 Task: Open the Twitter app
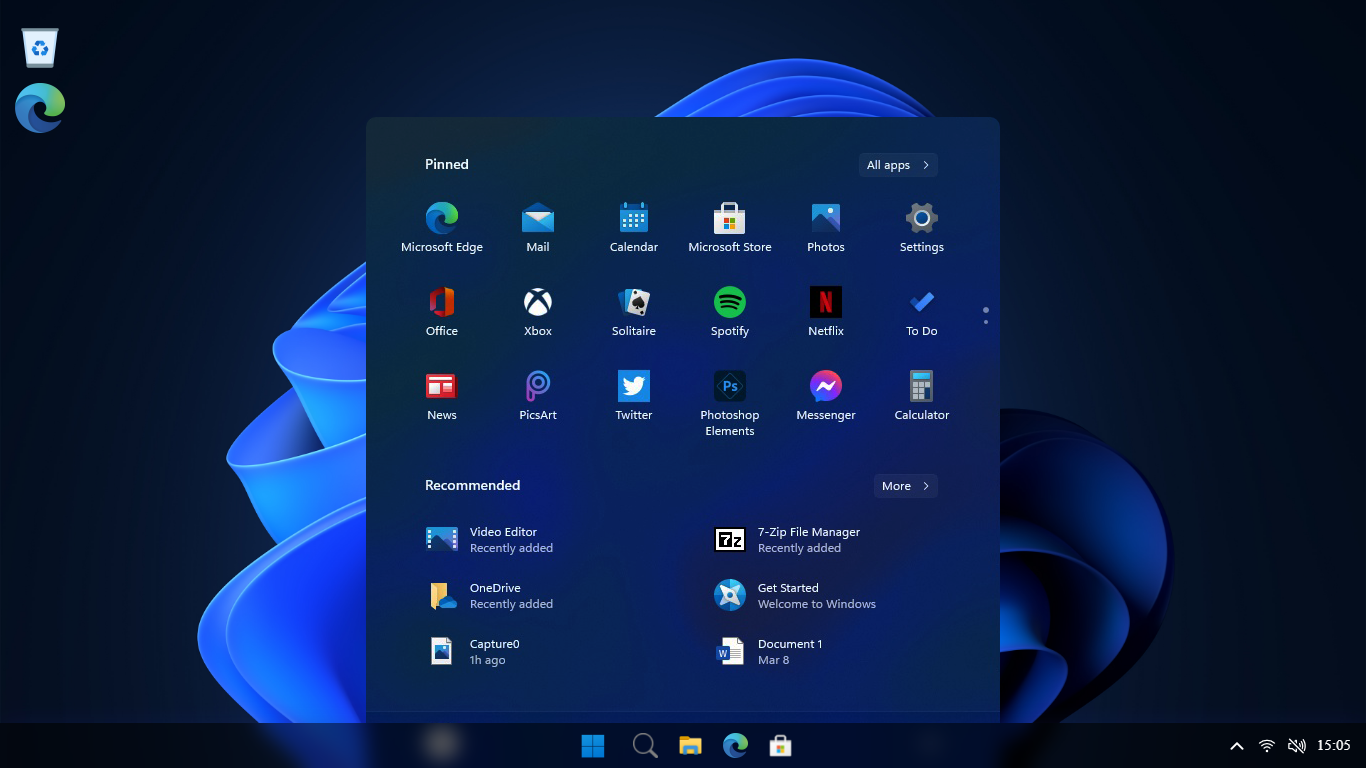pyautogui.click(x=634, y=396)
